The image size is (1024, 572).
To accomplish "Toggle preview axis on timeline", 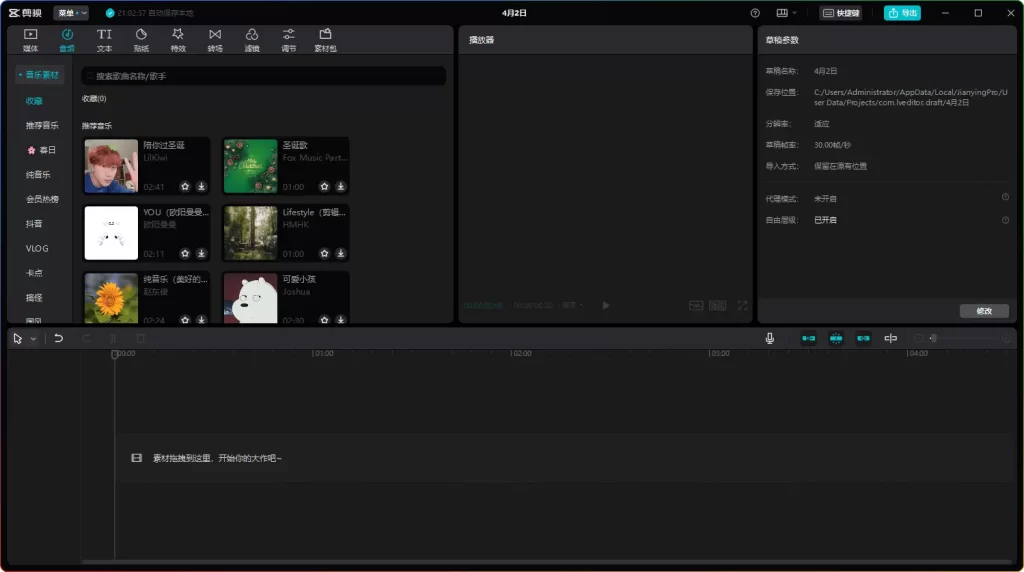I will coord(891,338).
